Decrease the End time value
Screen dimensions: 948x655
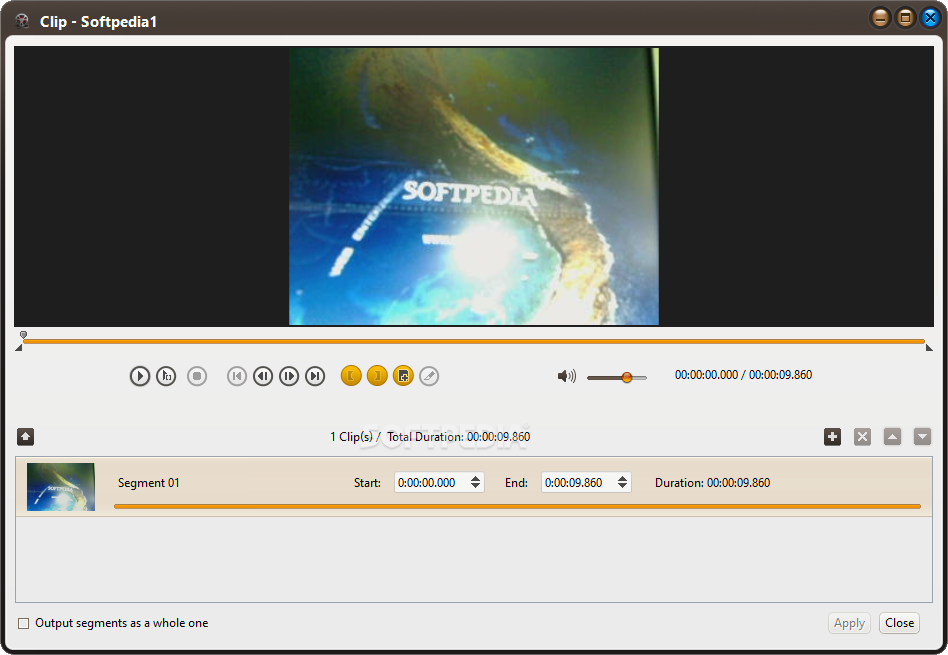[x=623, y=487]
